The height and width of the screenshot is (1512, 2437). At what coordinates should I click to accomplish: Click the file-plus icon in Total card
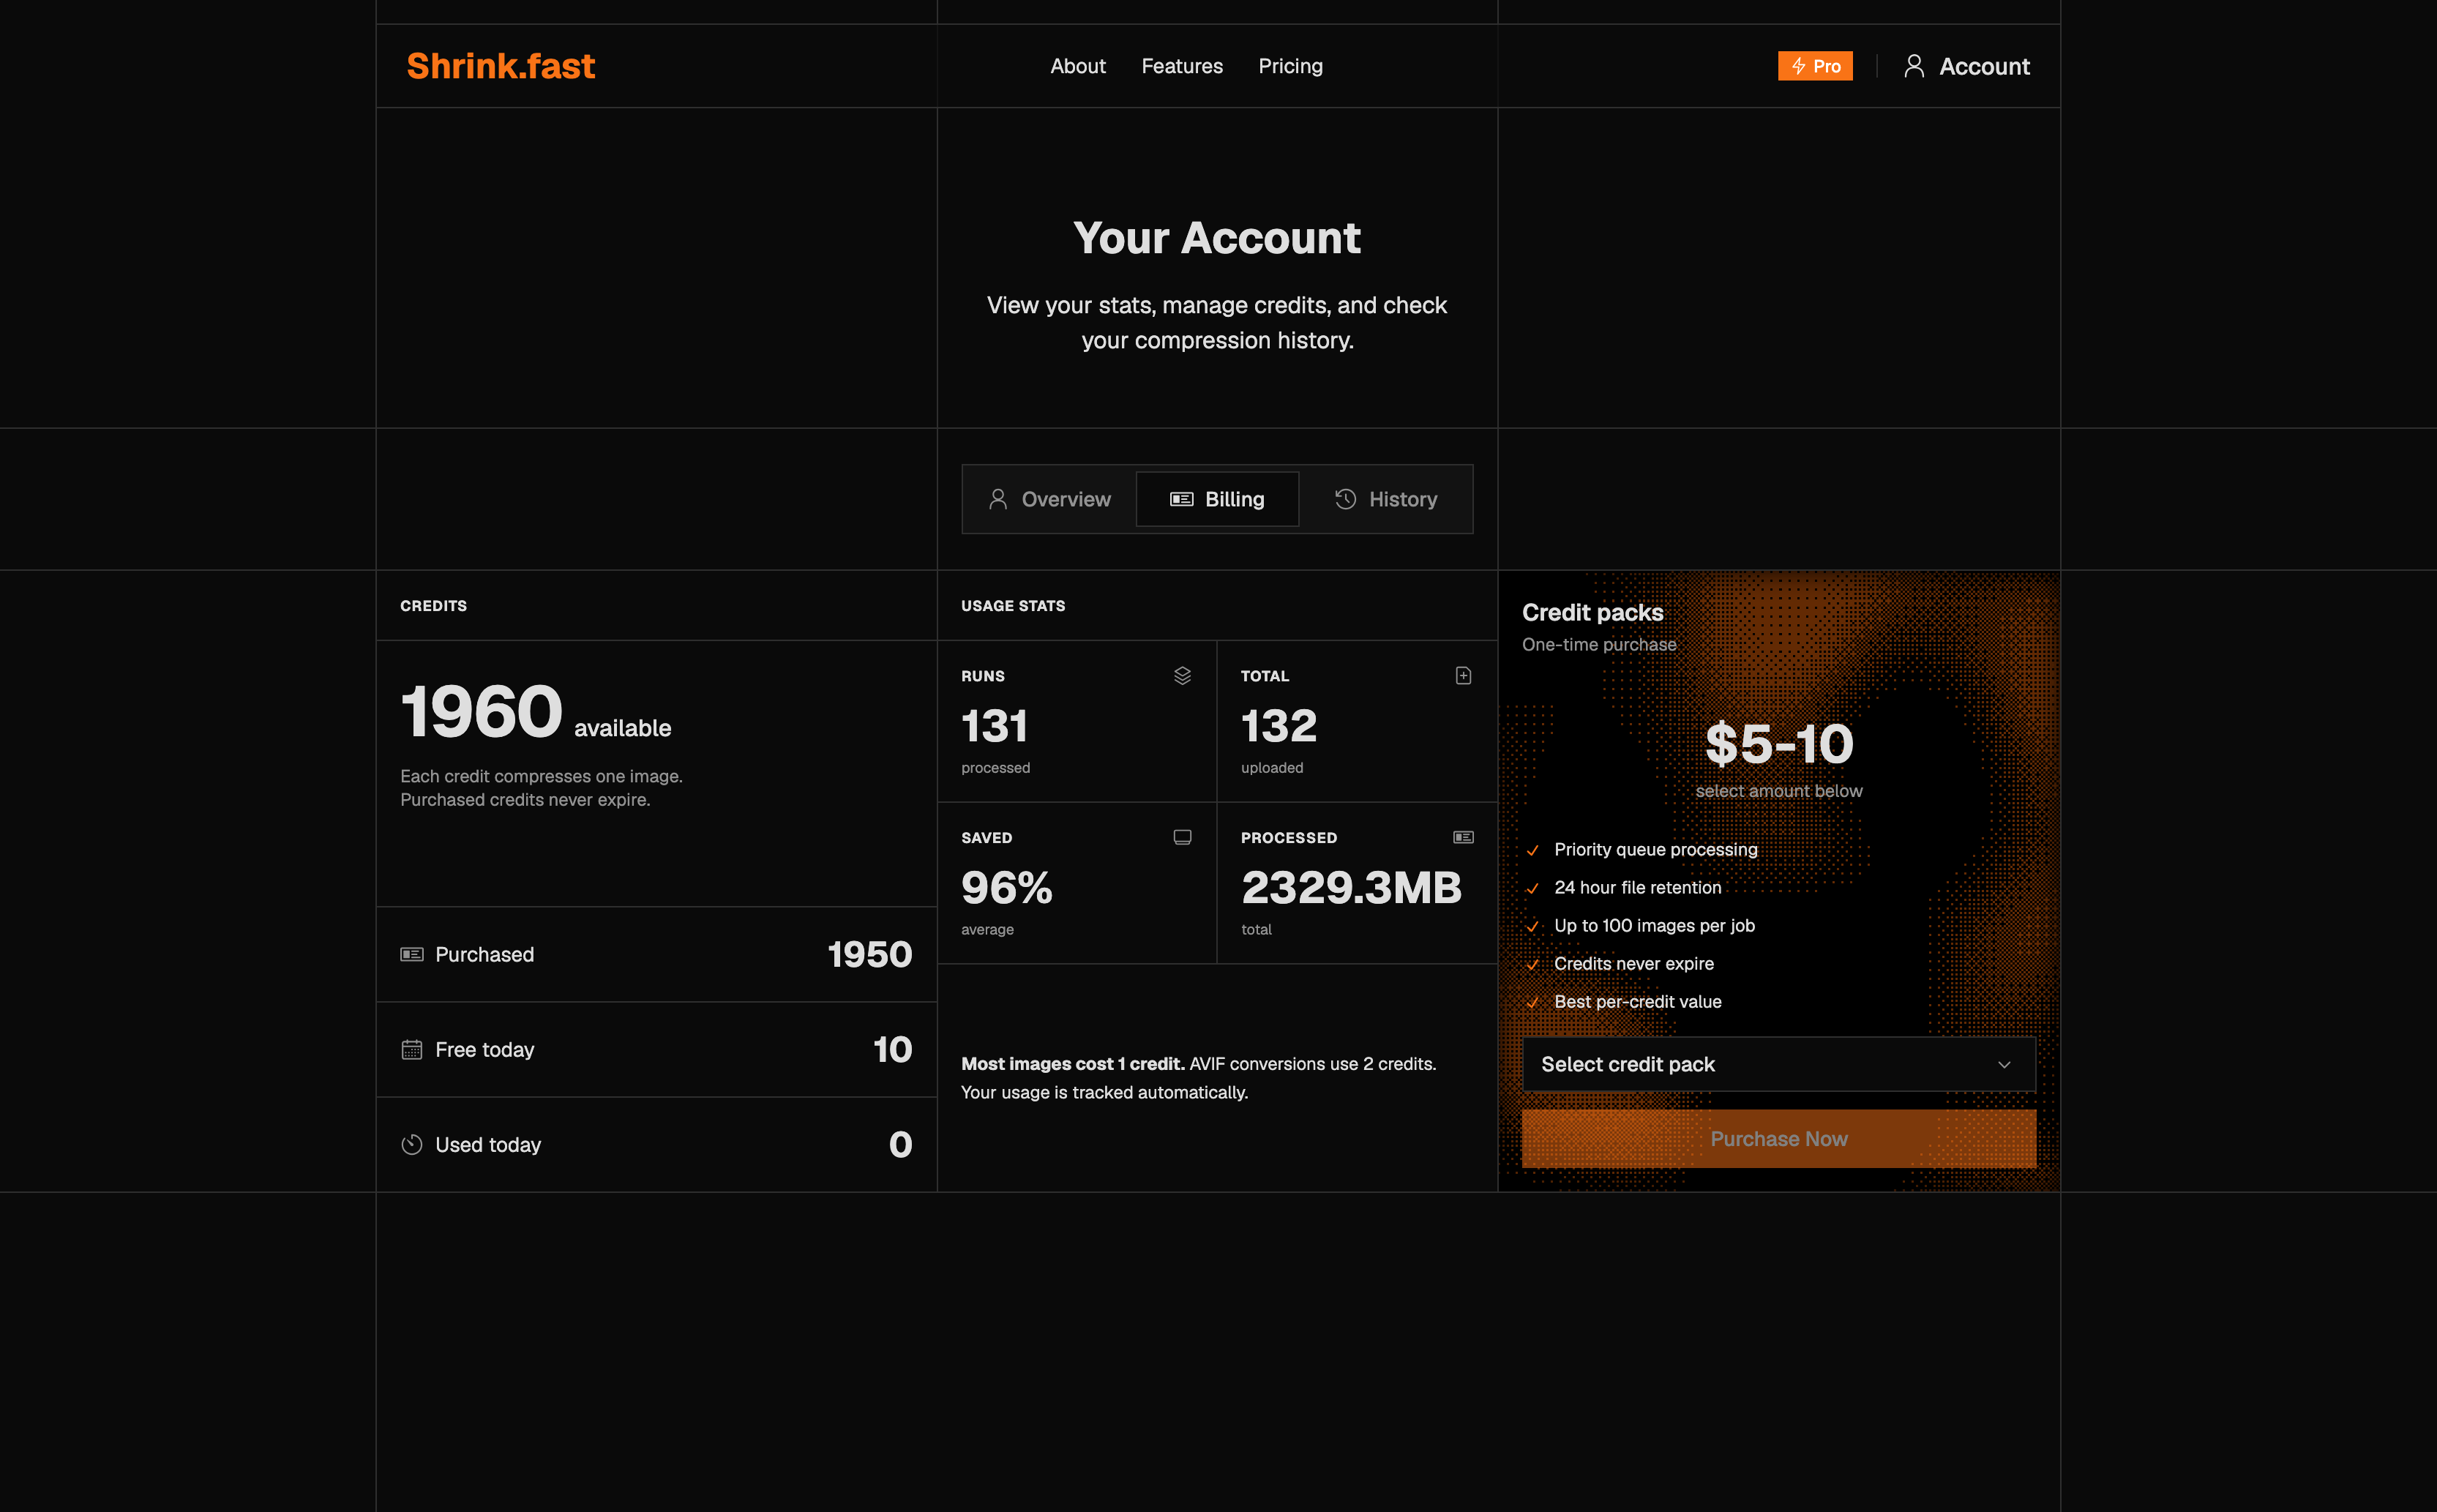coord(1463,676)
